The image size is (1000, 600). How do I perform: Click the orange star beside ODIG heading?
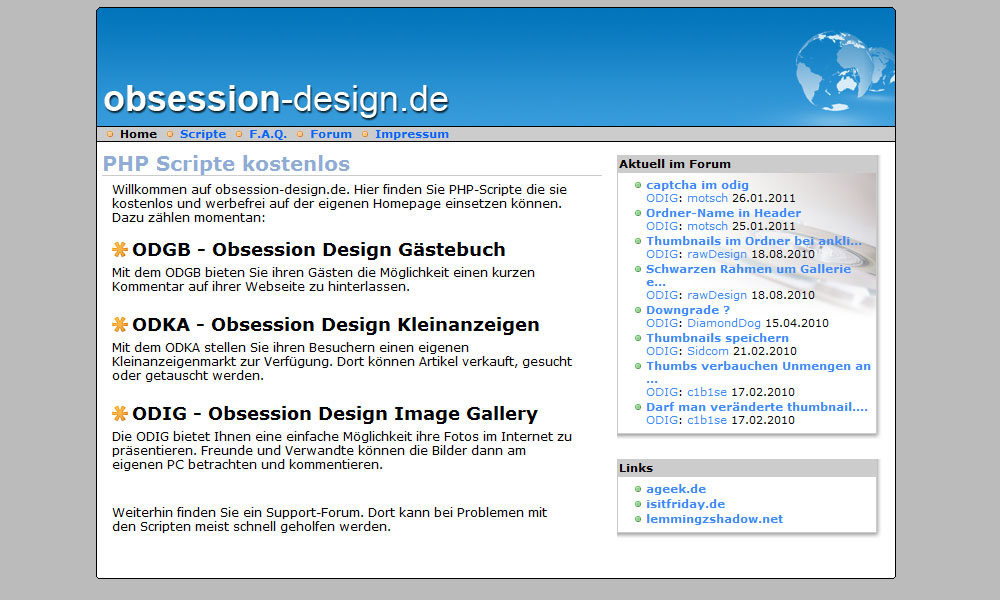click(x=120, y=413)
